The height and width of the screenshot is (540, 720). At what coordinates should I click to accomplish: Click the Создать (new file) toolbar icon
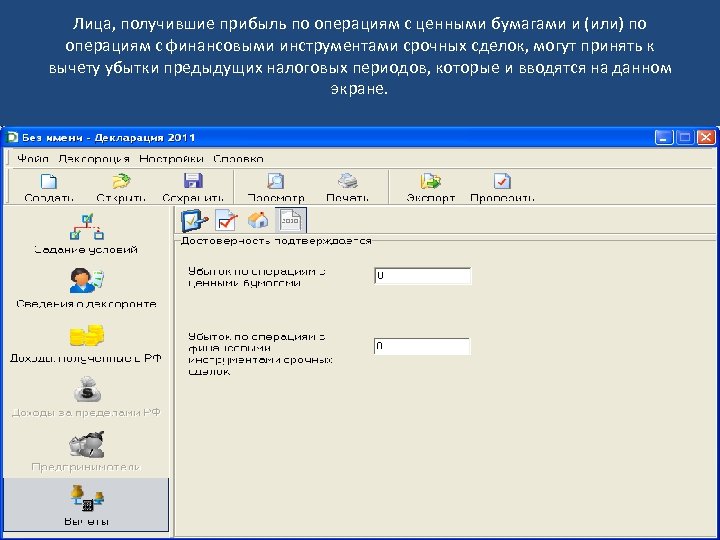pos(49,181)
